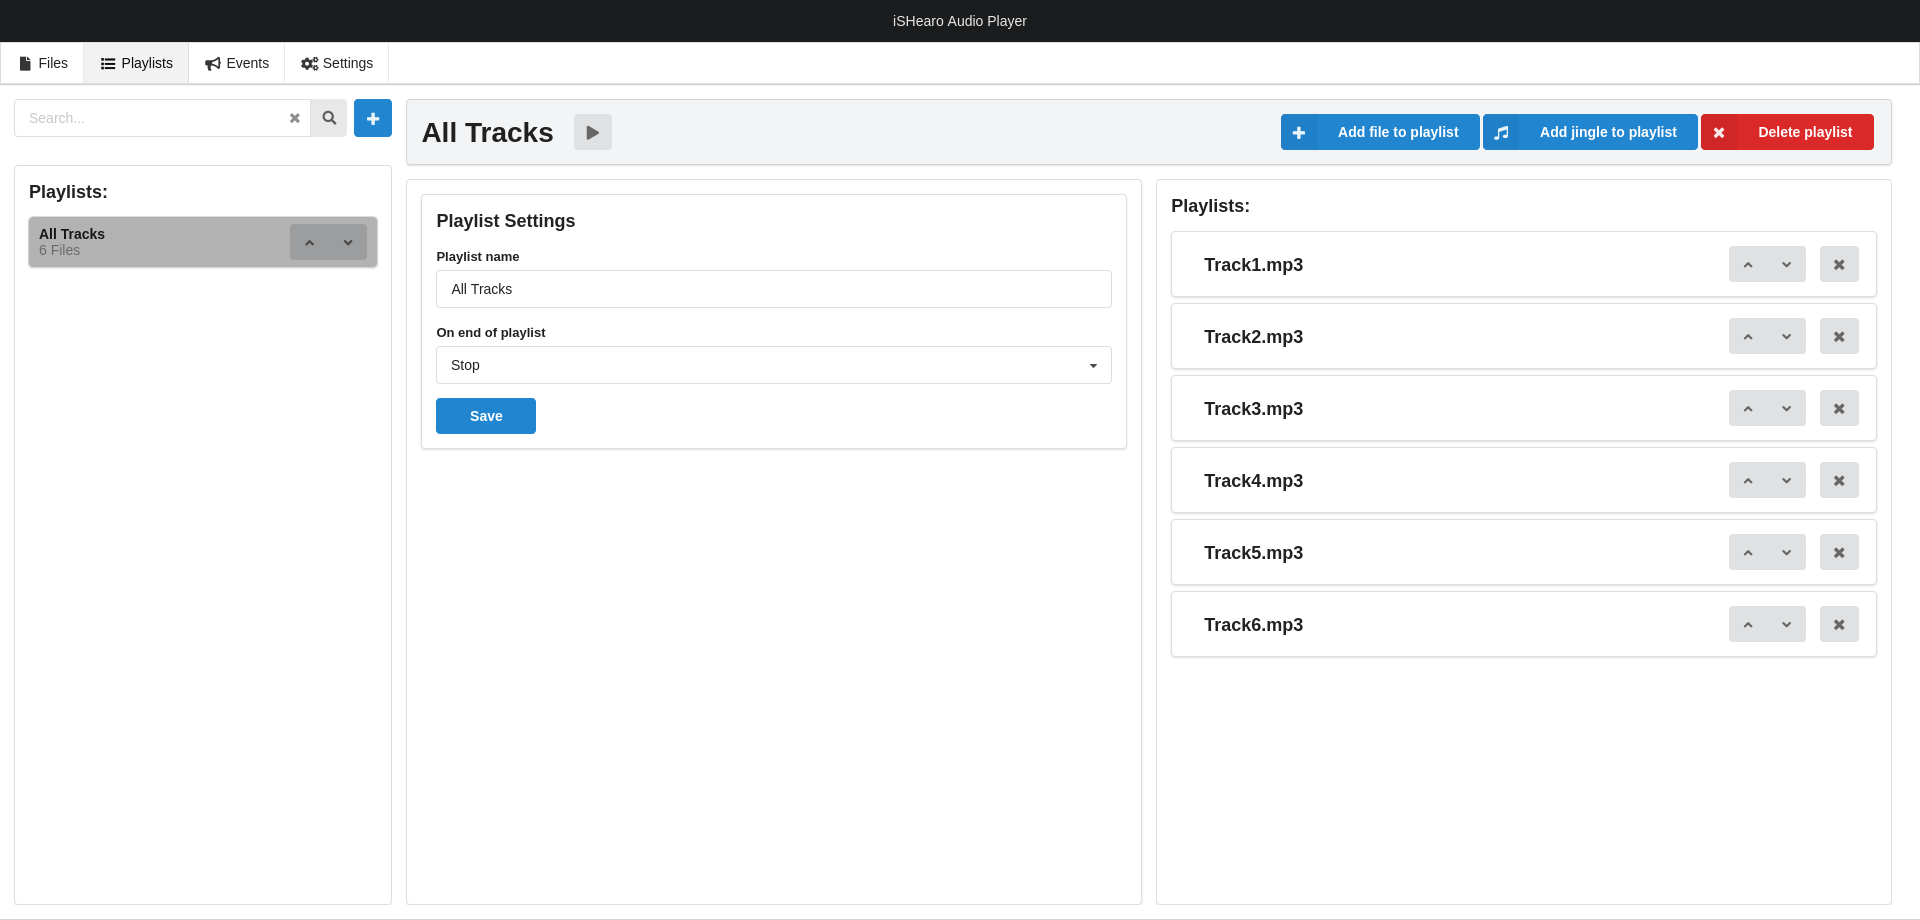Switch to the Events tab
Image resolution: width=1920 pixels, height=920 pixels.
tap(237, 63)
